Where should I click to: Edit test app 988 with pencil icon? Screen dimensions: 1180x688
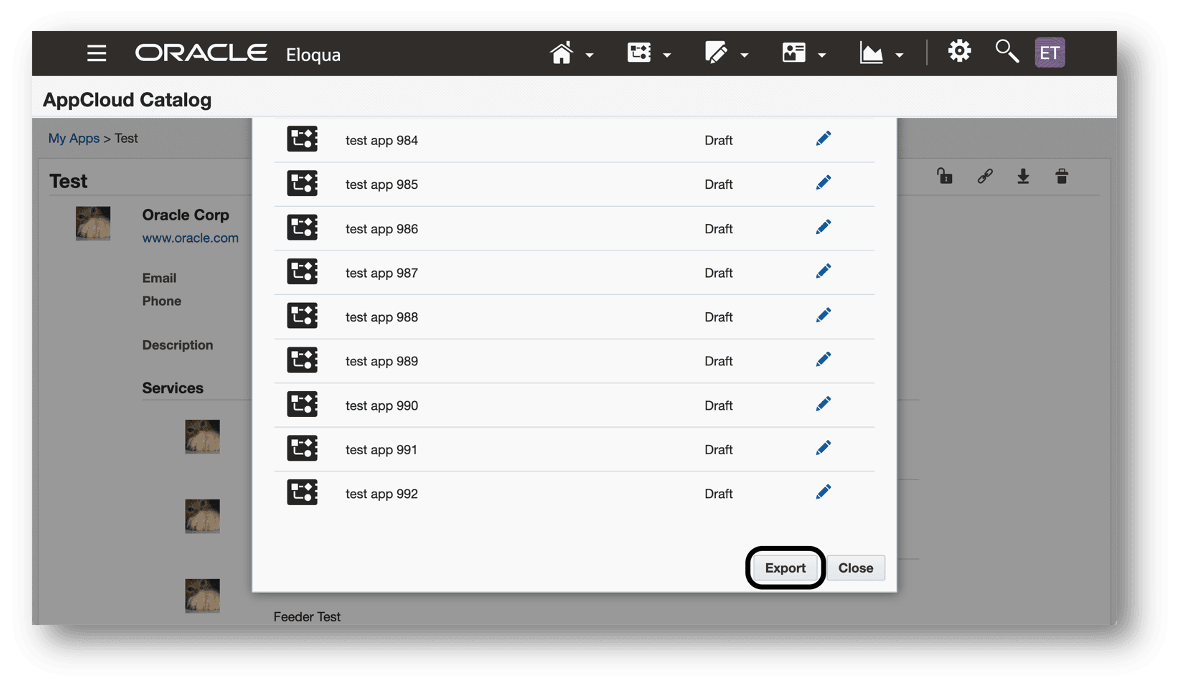(x=823, y=315)
